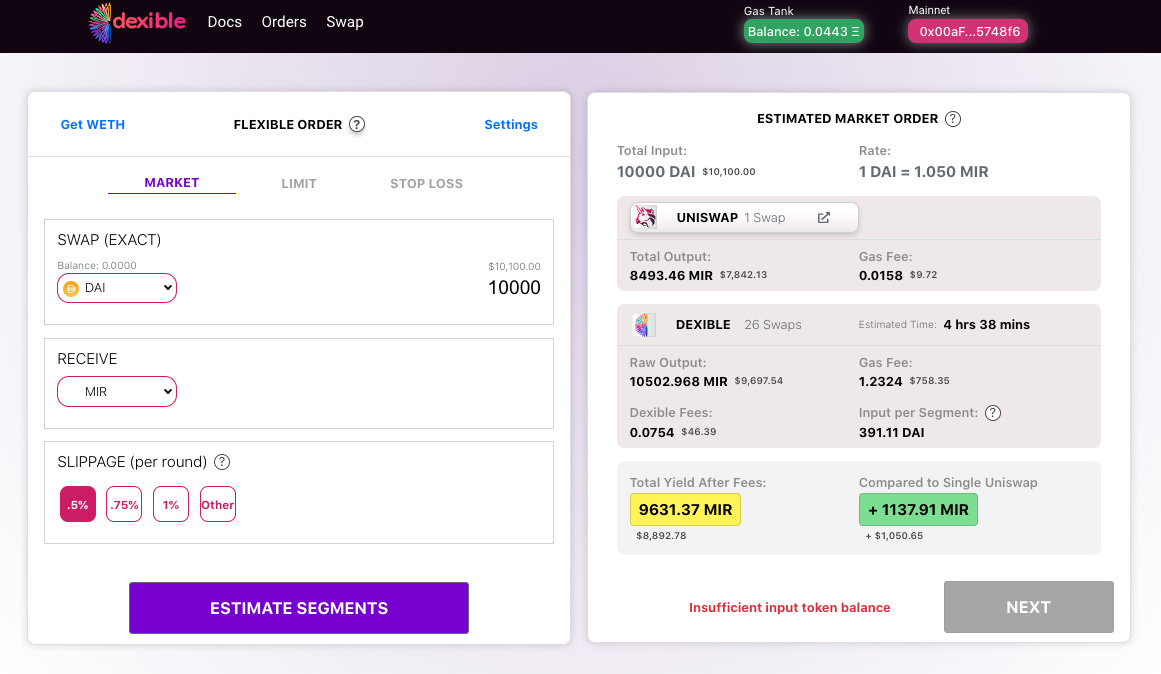Click the '4 hrs 38 mins' estimated time

coord(986,324)
